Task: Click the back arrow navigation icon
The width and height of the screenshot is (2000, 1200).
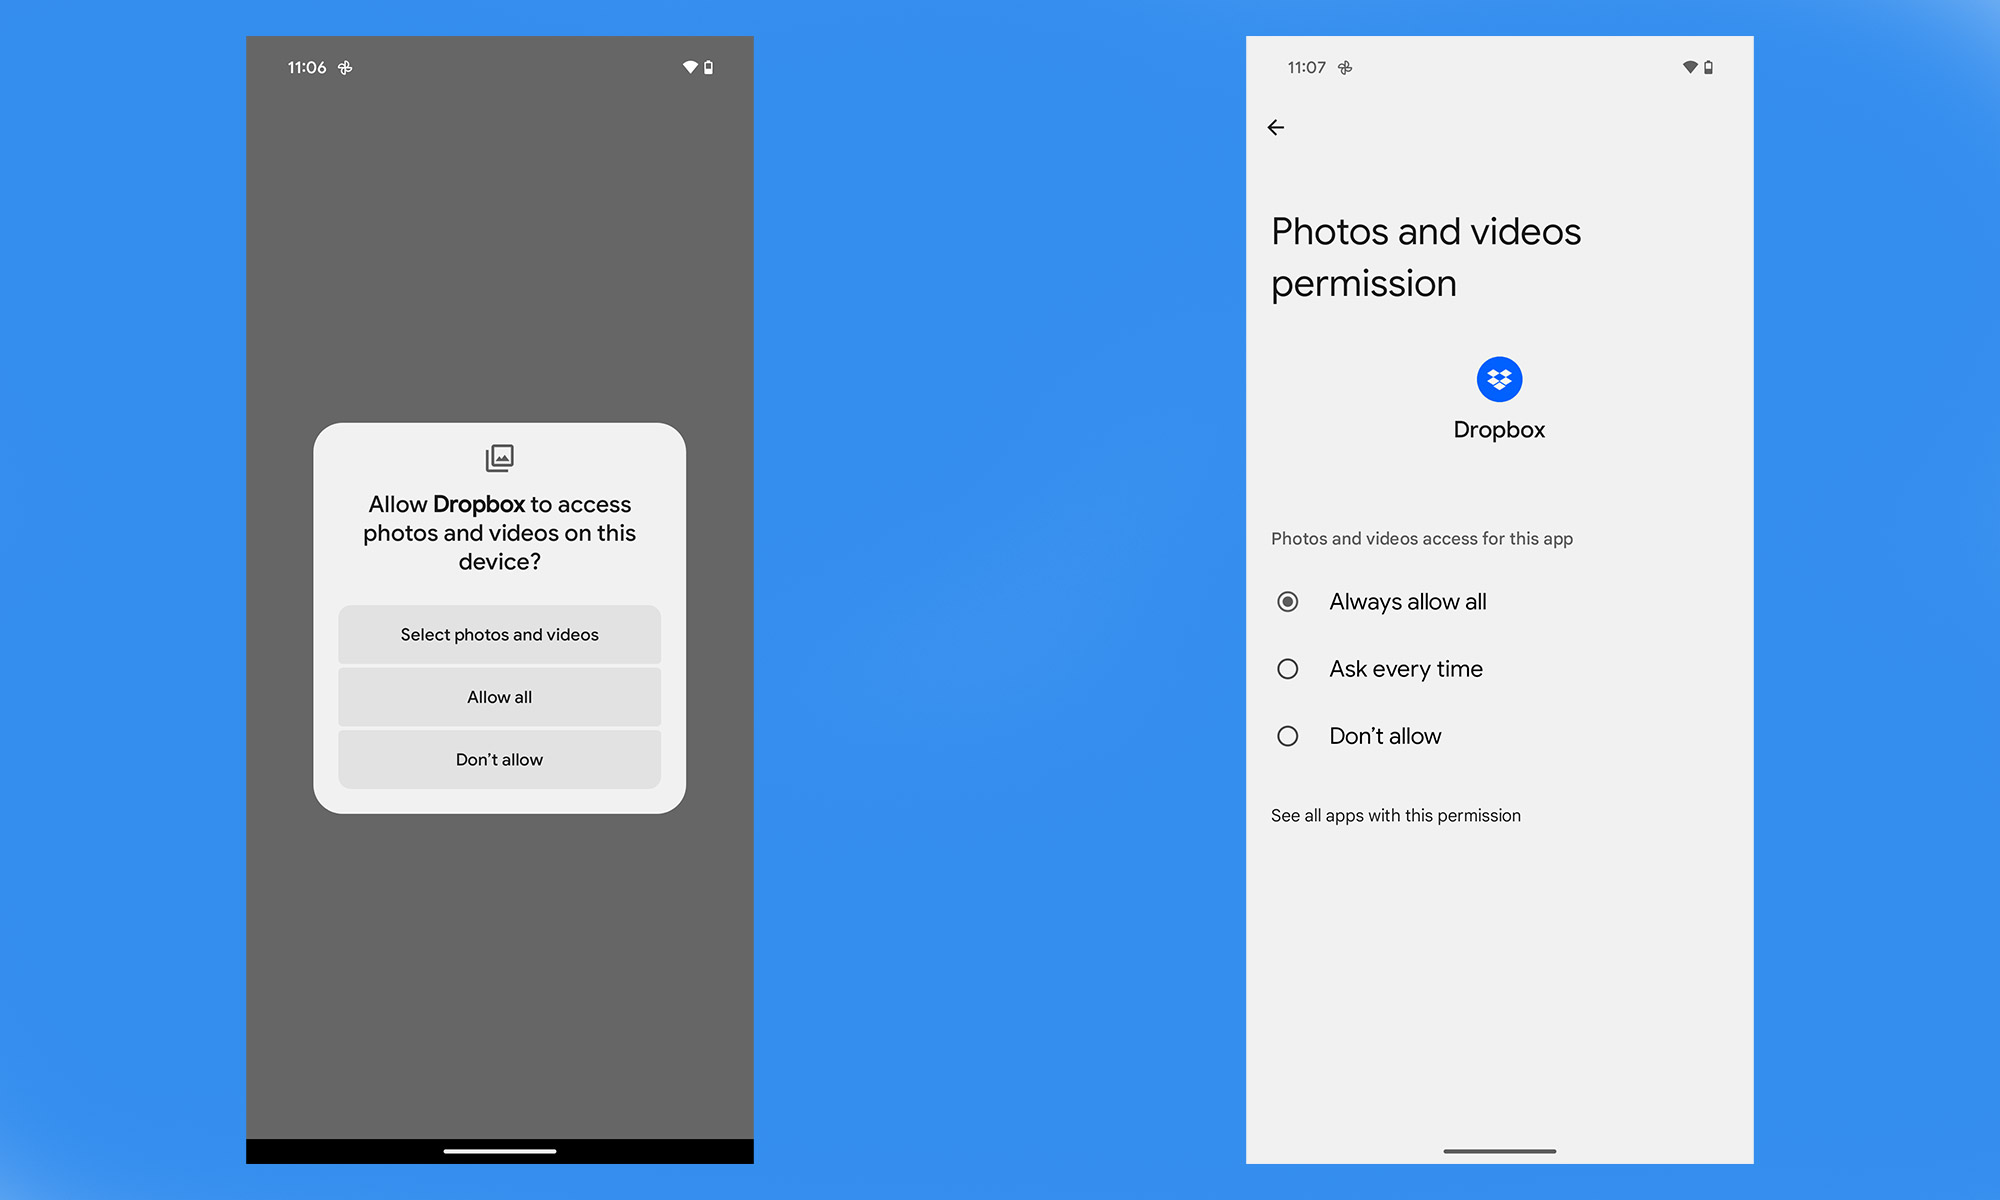Action: coord(1276,126)
